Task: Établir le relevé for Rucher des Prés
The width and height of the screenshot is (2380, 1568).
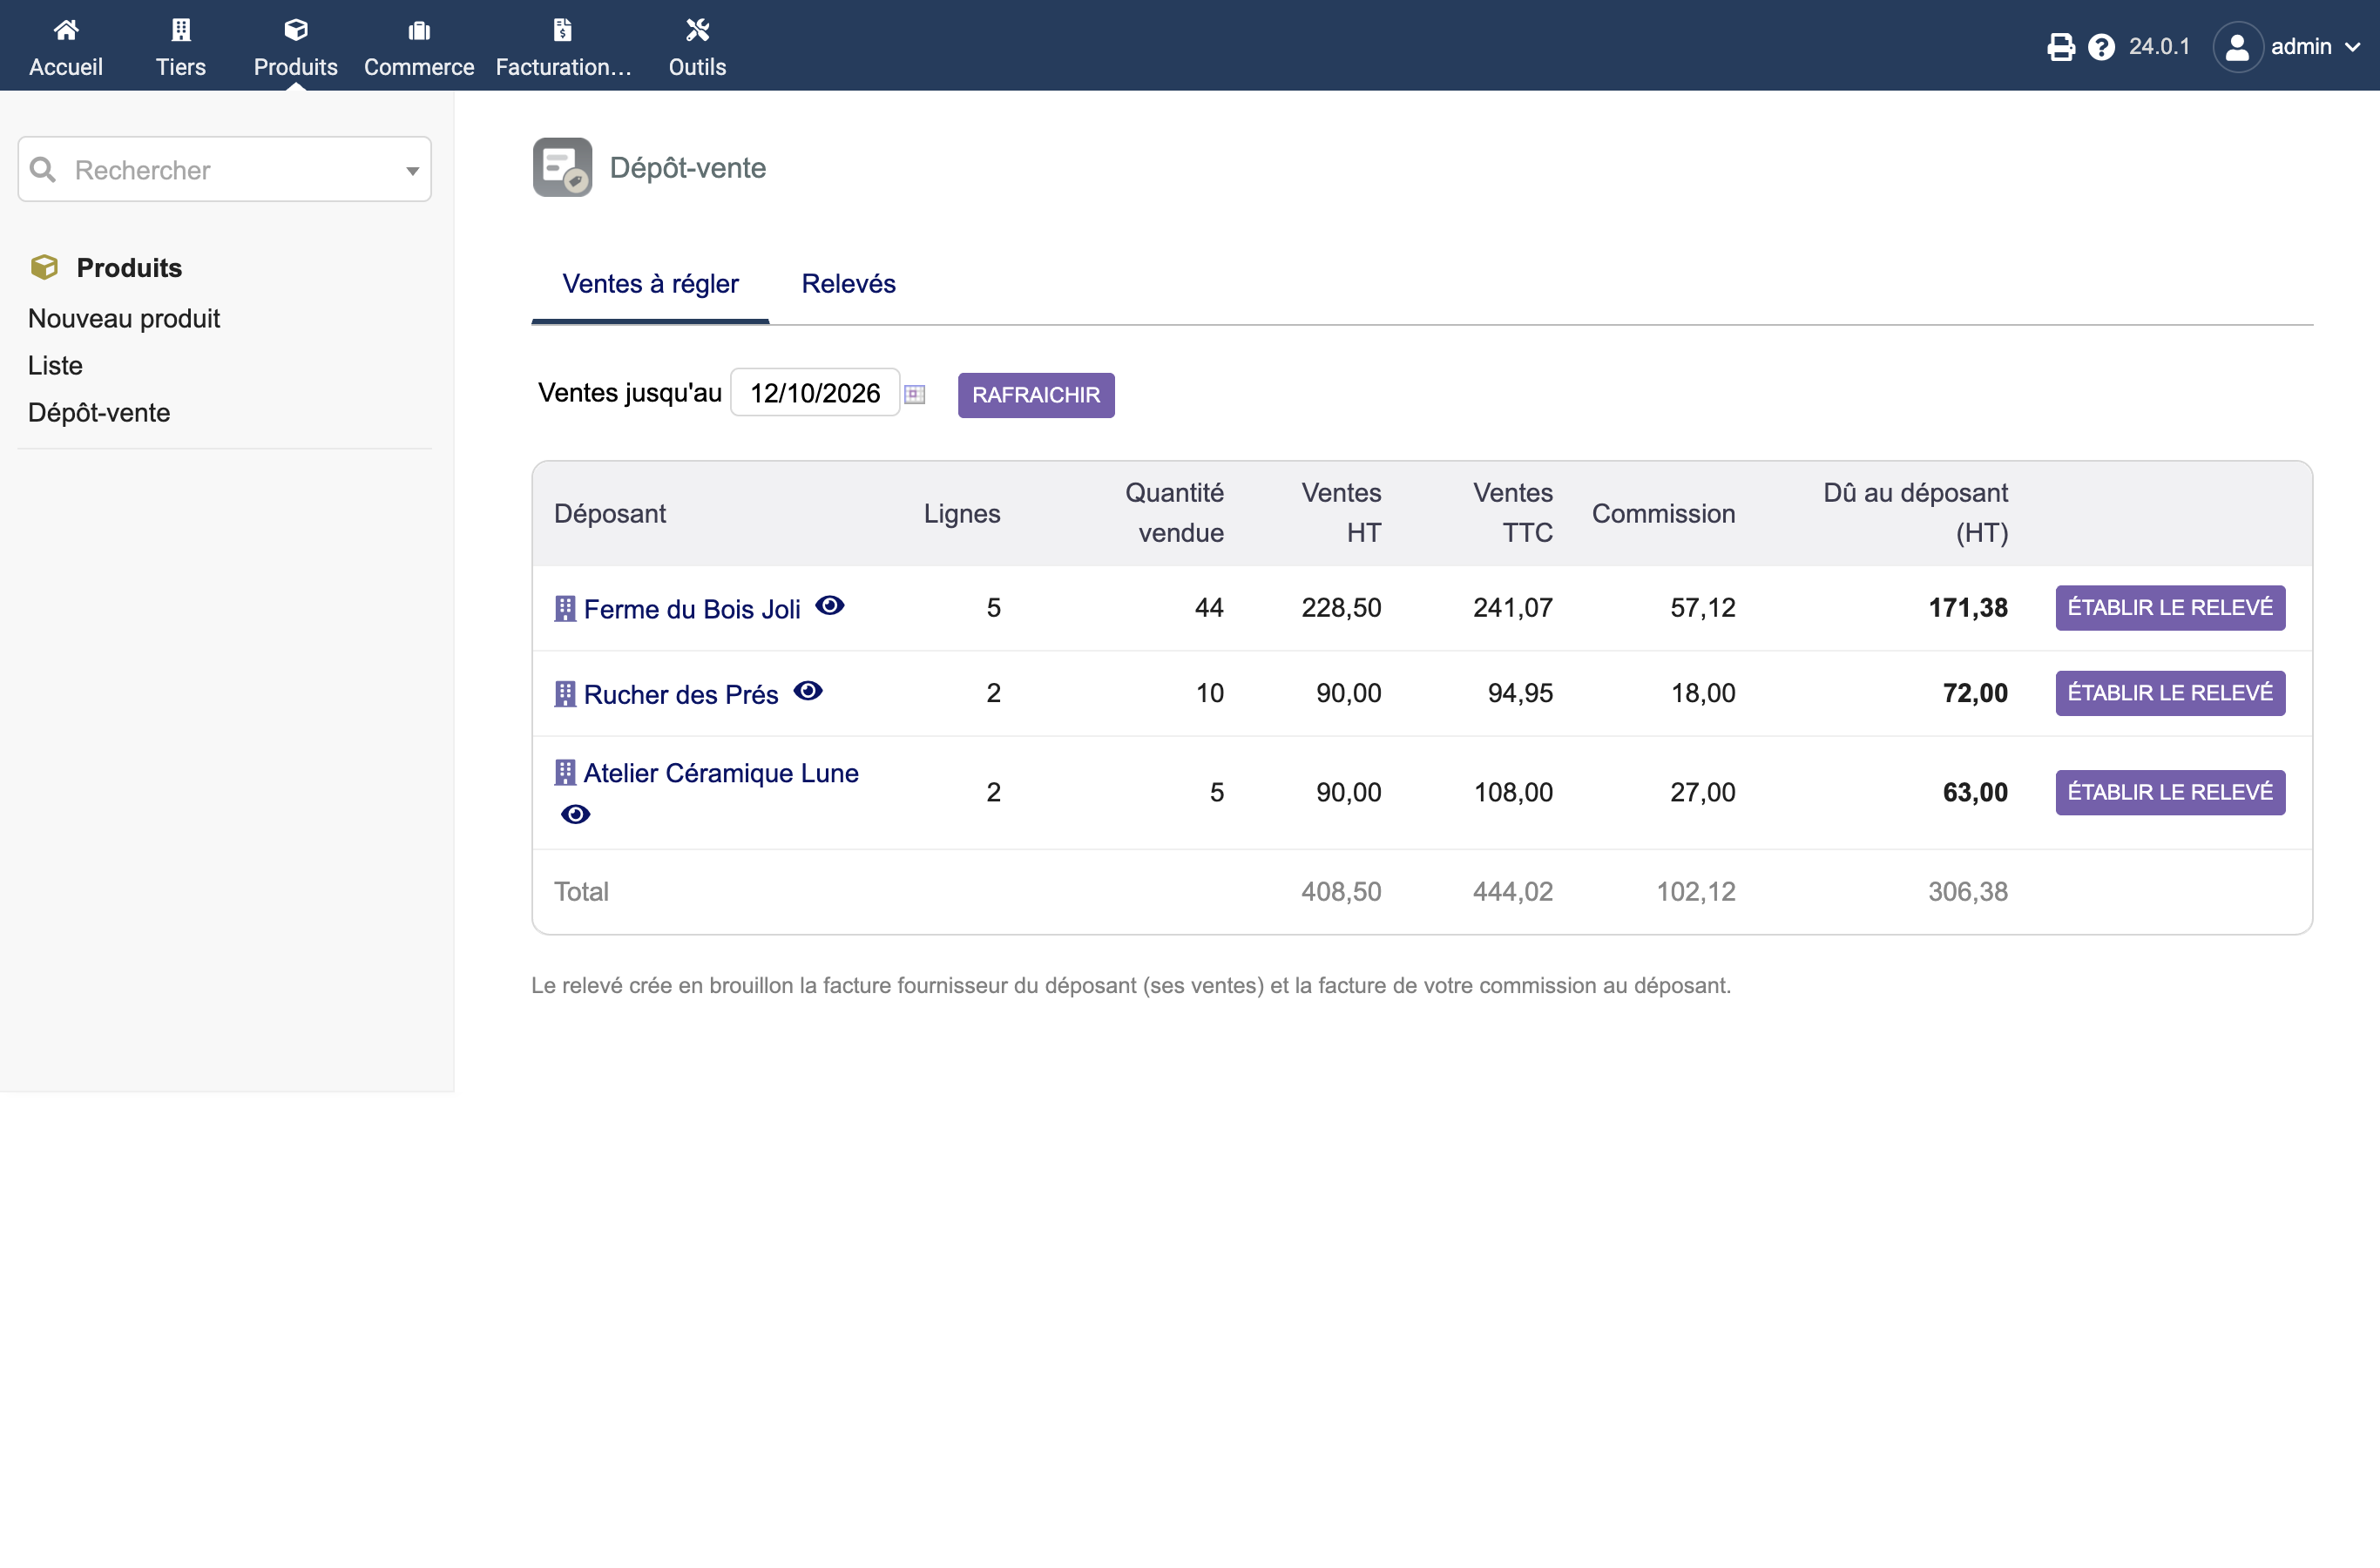Action: point(2170,693)
